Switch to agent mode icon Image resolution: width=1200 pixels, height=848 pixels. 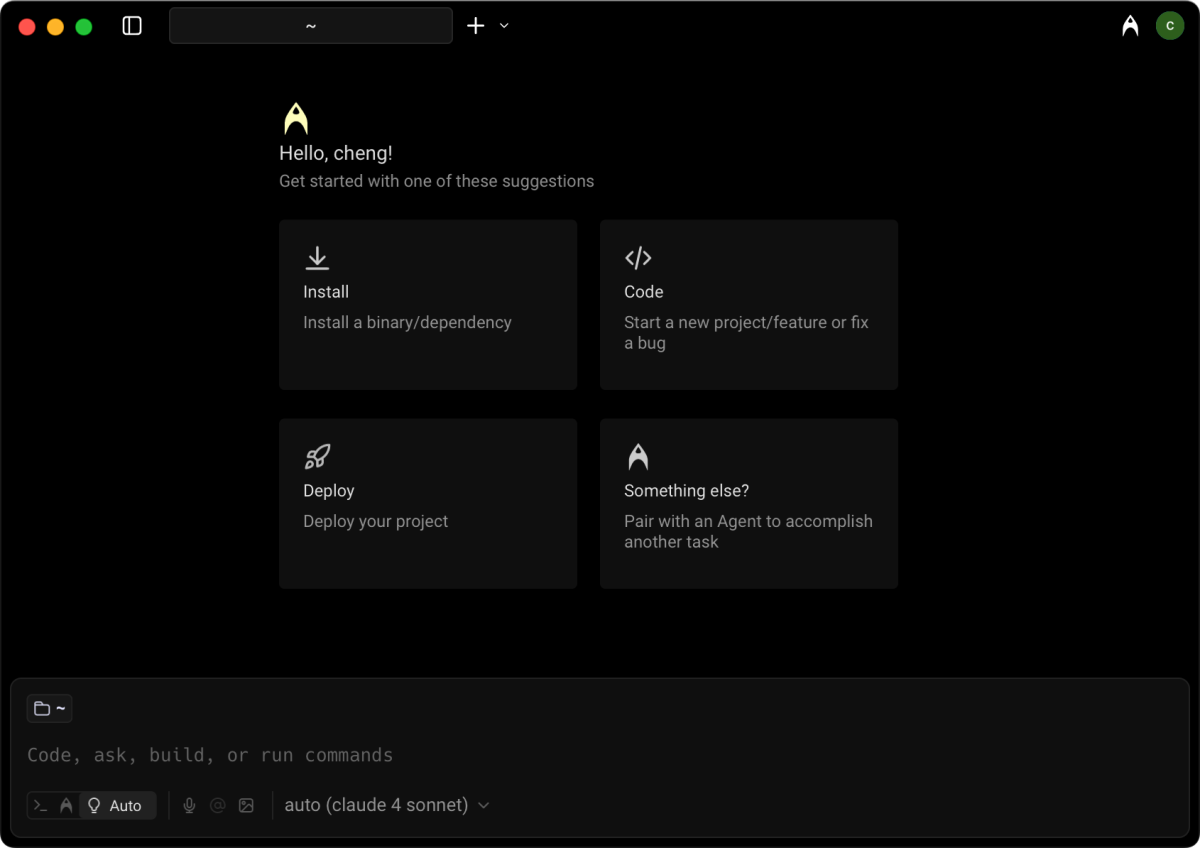(66, 805)
